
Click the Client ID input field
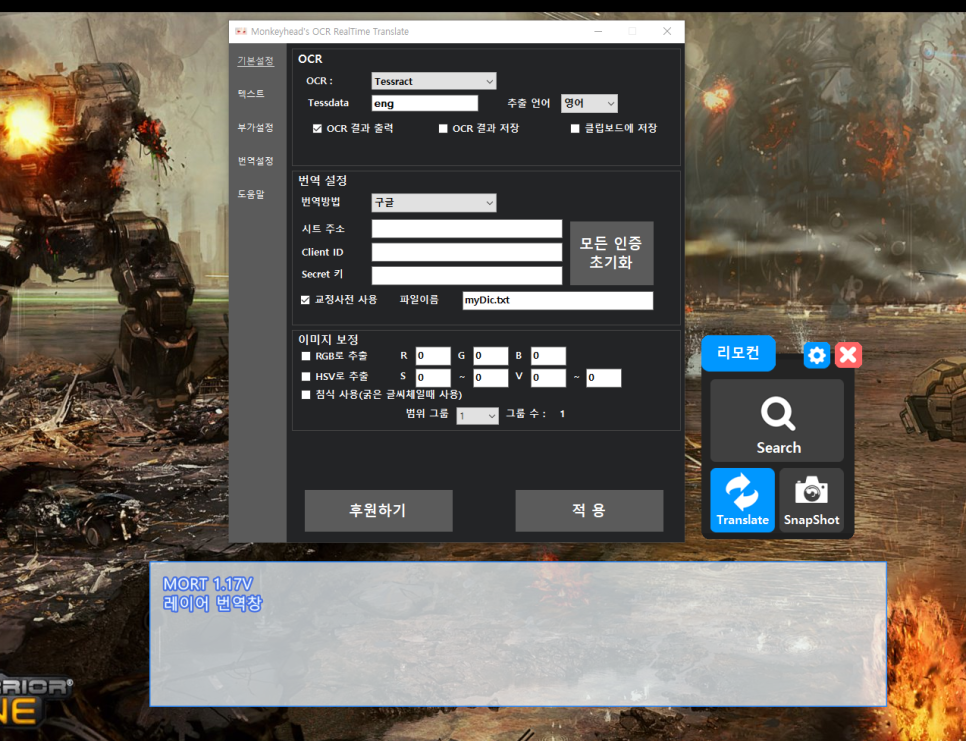coord(466,252)
